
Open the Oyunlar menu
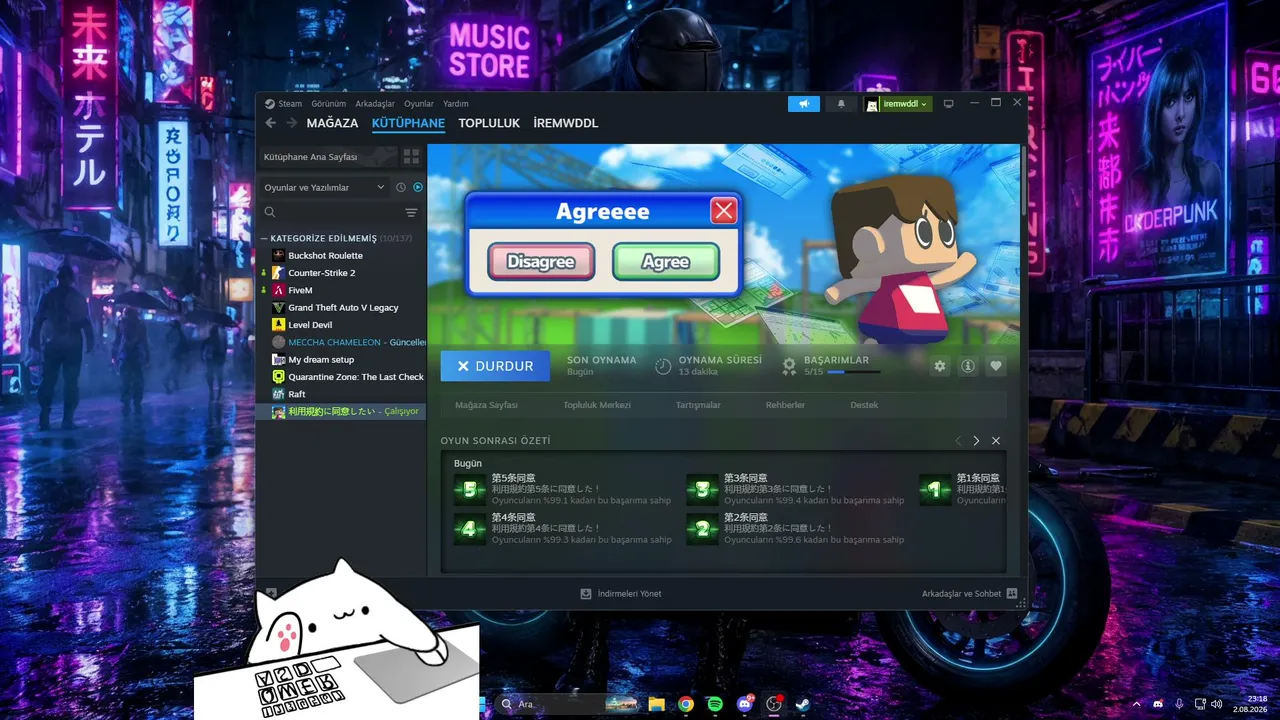click(419, 104)
